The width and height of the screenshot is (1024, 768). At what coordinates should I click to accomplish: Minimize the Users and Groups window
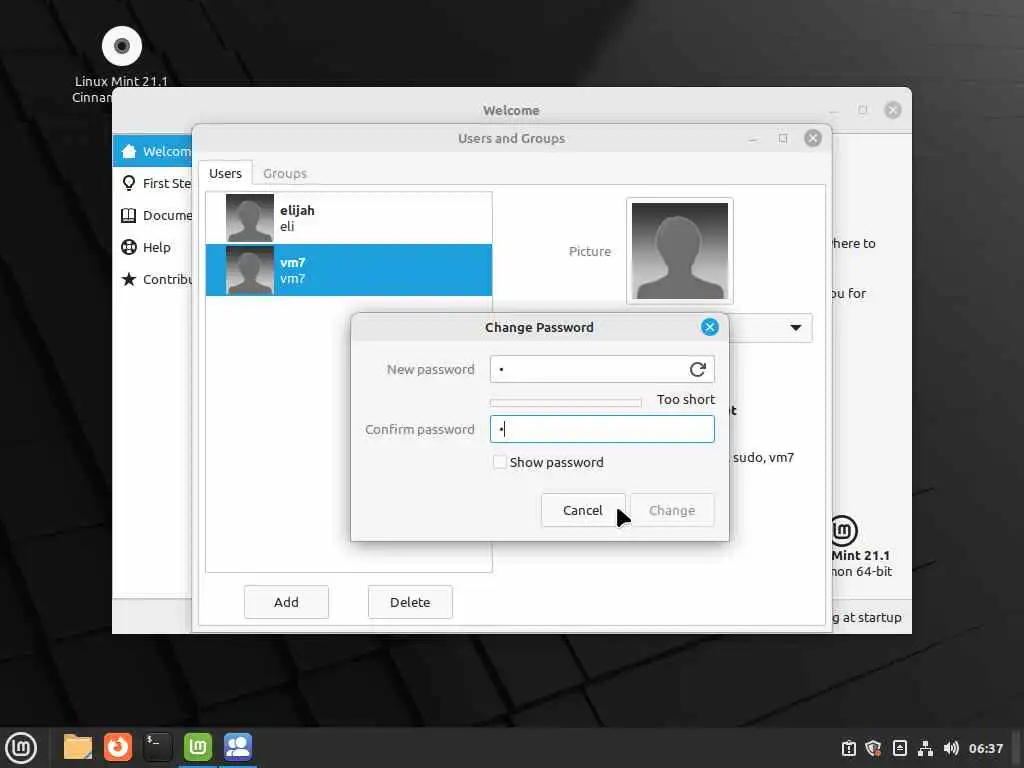[753, 138]
